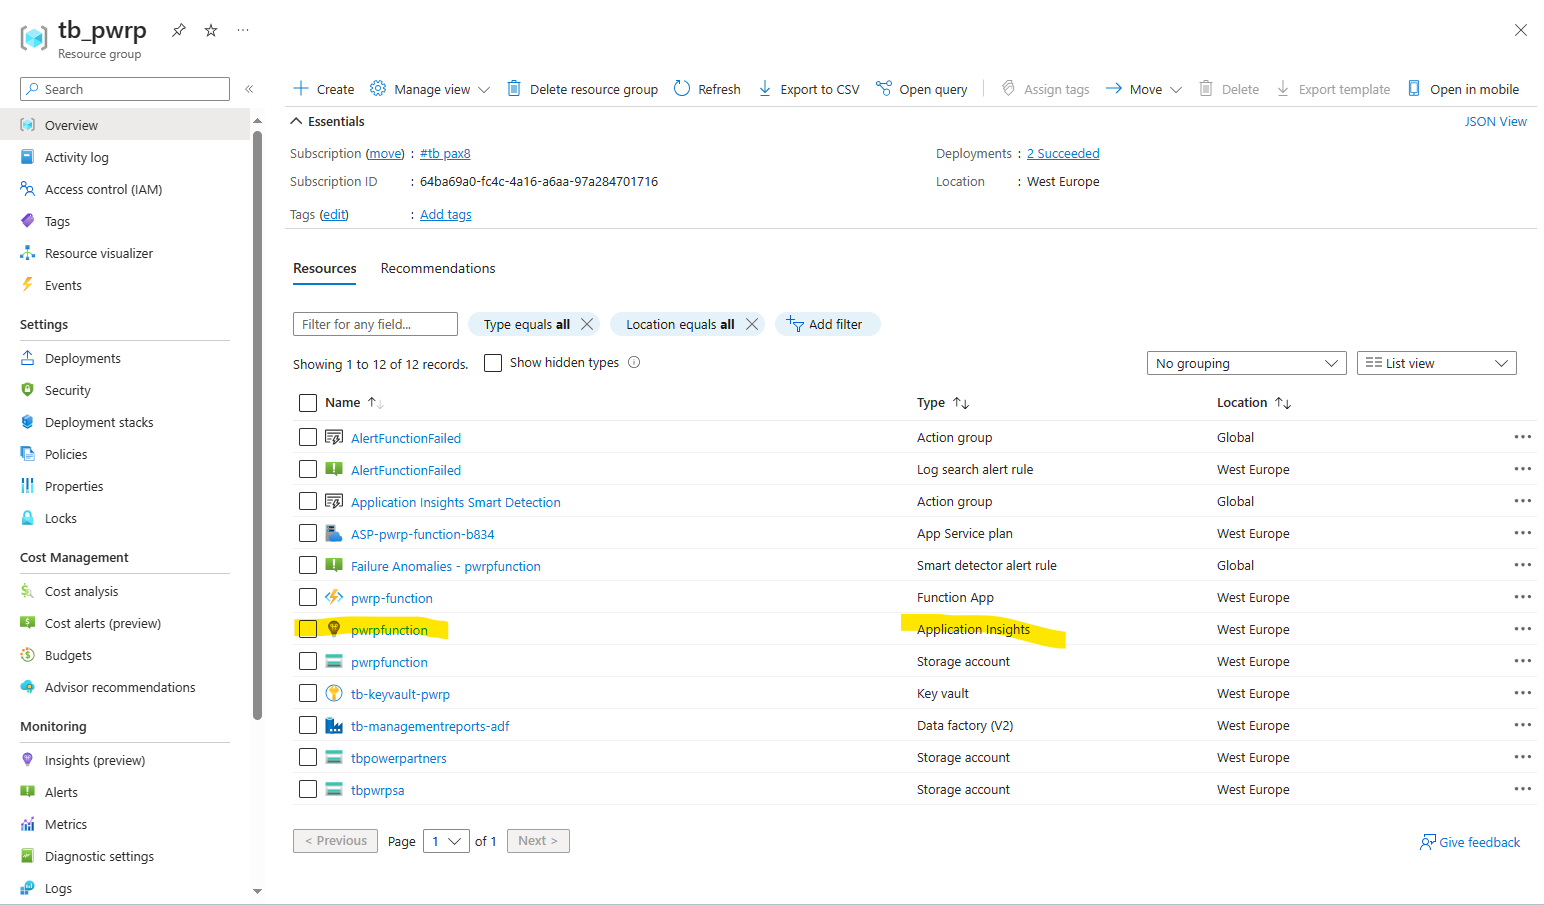Open Budgets in sidebar

pos(68,655)
